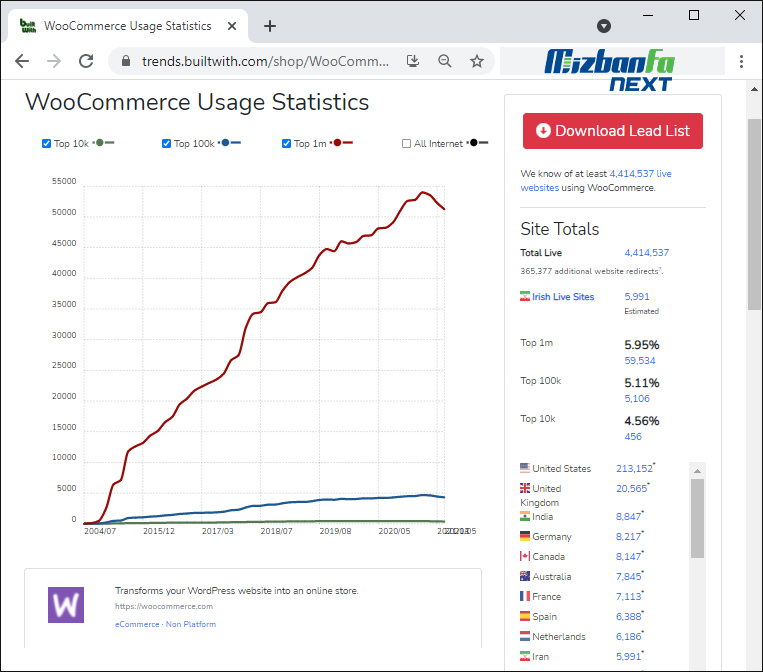Uncheck the Top 1m checkbox
Screen dimensions: 763x672
click(x=287, y=144)
